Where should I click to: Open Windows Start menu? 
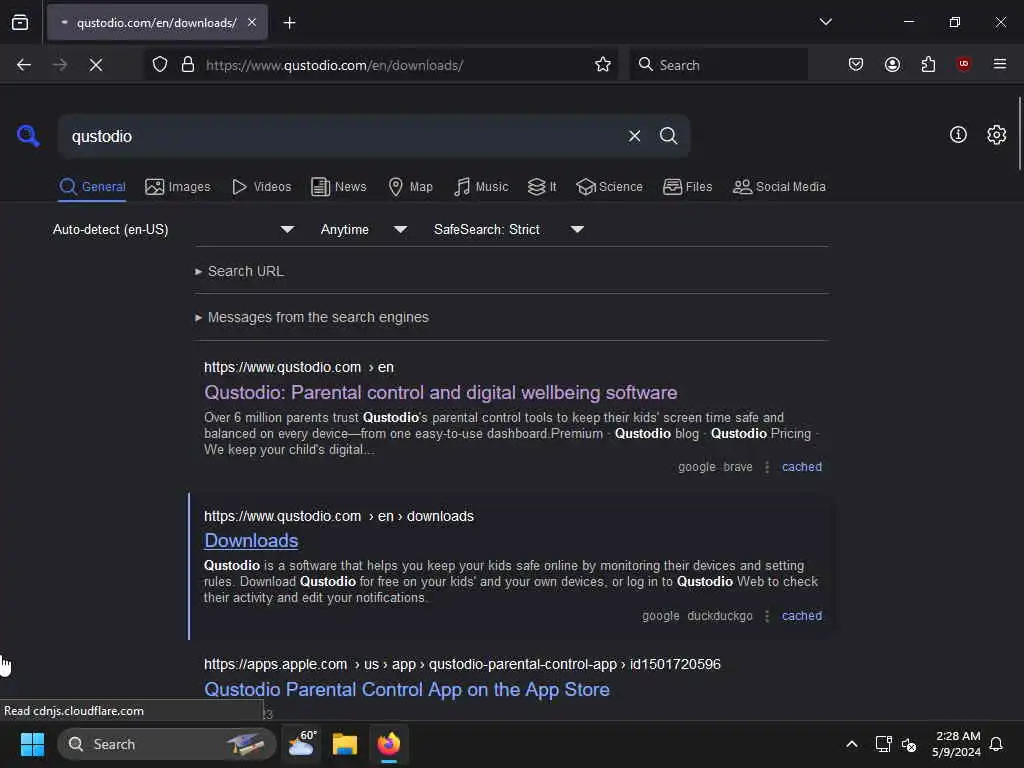[32, 744]
